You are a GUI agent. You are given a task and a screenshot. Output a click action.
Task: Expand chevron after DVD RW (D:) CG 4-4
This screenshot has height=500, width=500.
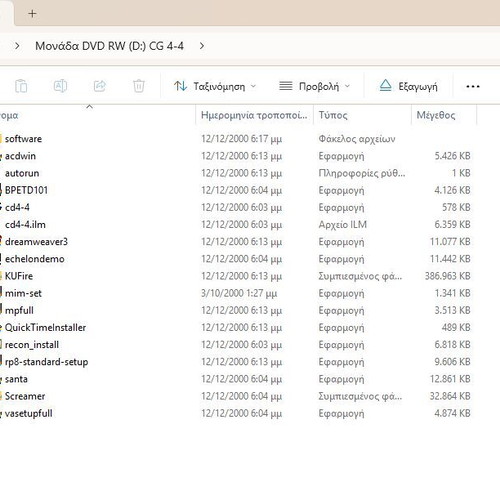point(202,46)
